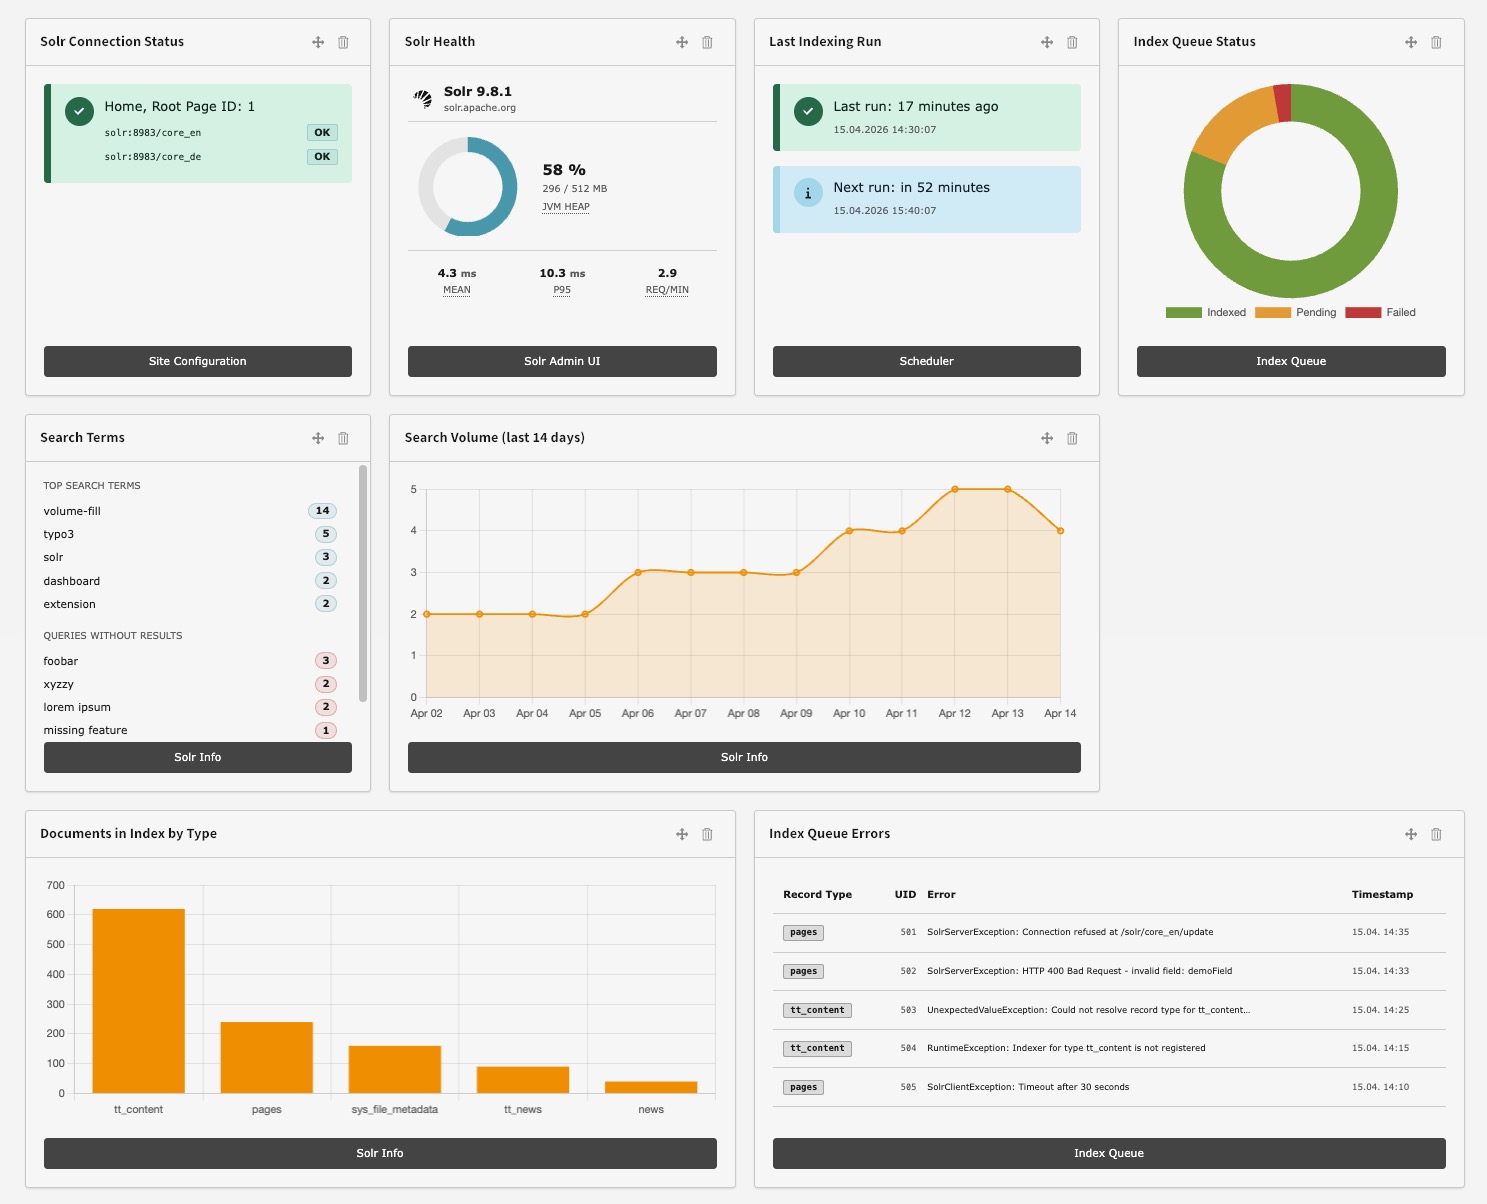Remove the Index Queue Errors widget
This screenshot has width=1487, height=1204.
(1436, 834)
